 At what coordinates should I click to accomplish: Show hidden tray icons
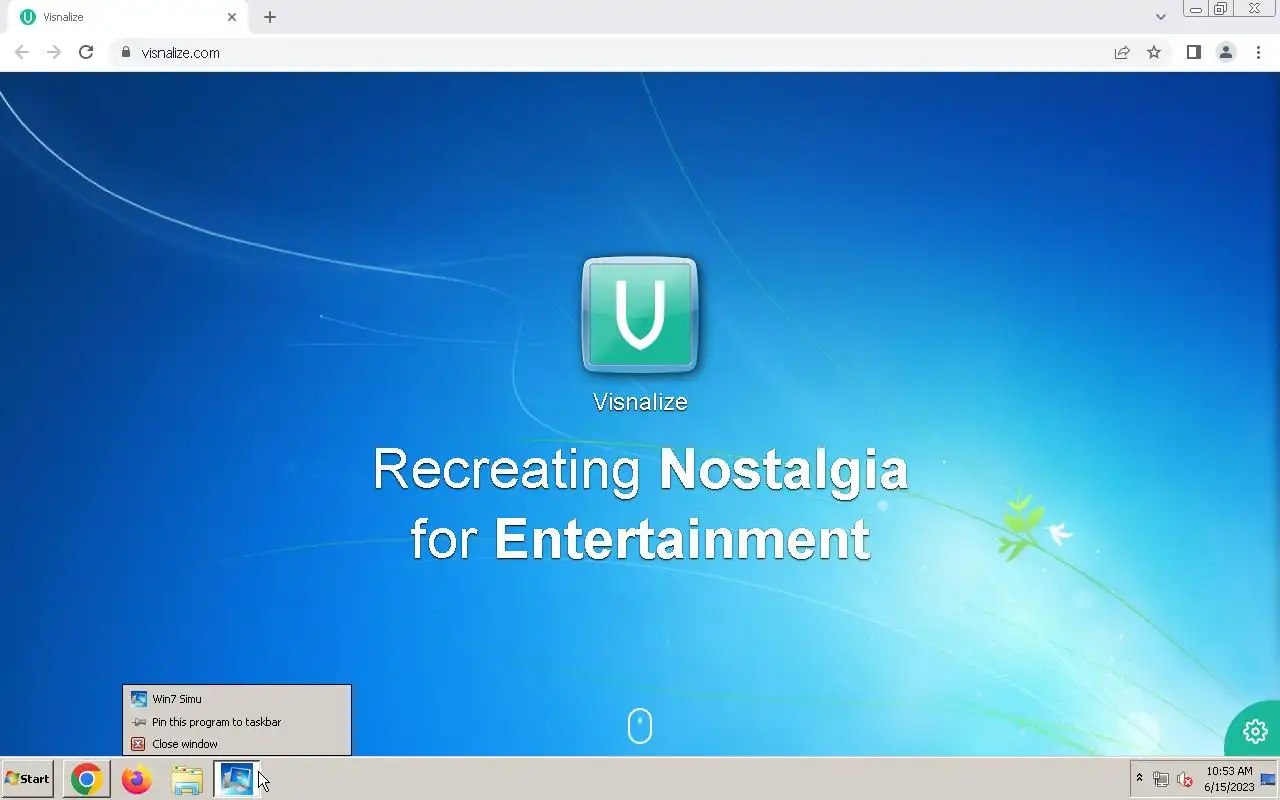coord(1139,778)
